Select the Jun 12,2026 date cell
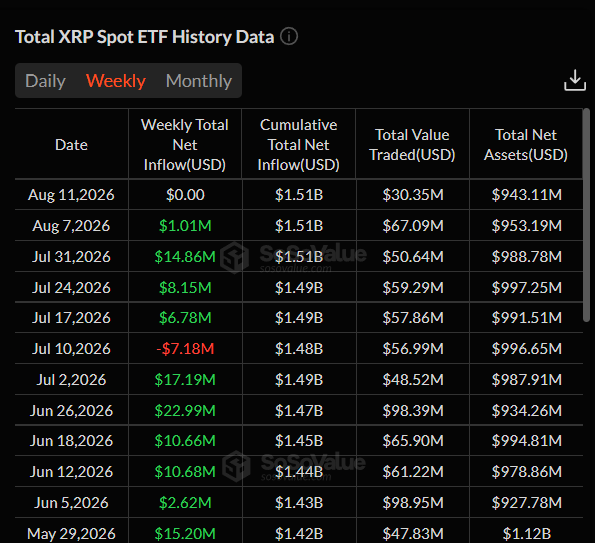 tap(71, 472)
